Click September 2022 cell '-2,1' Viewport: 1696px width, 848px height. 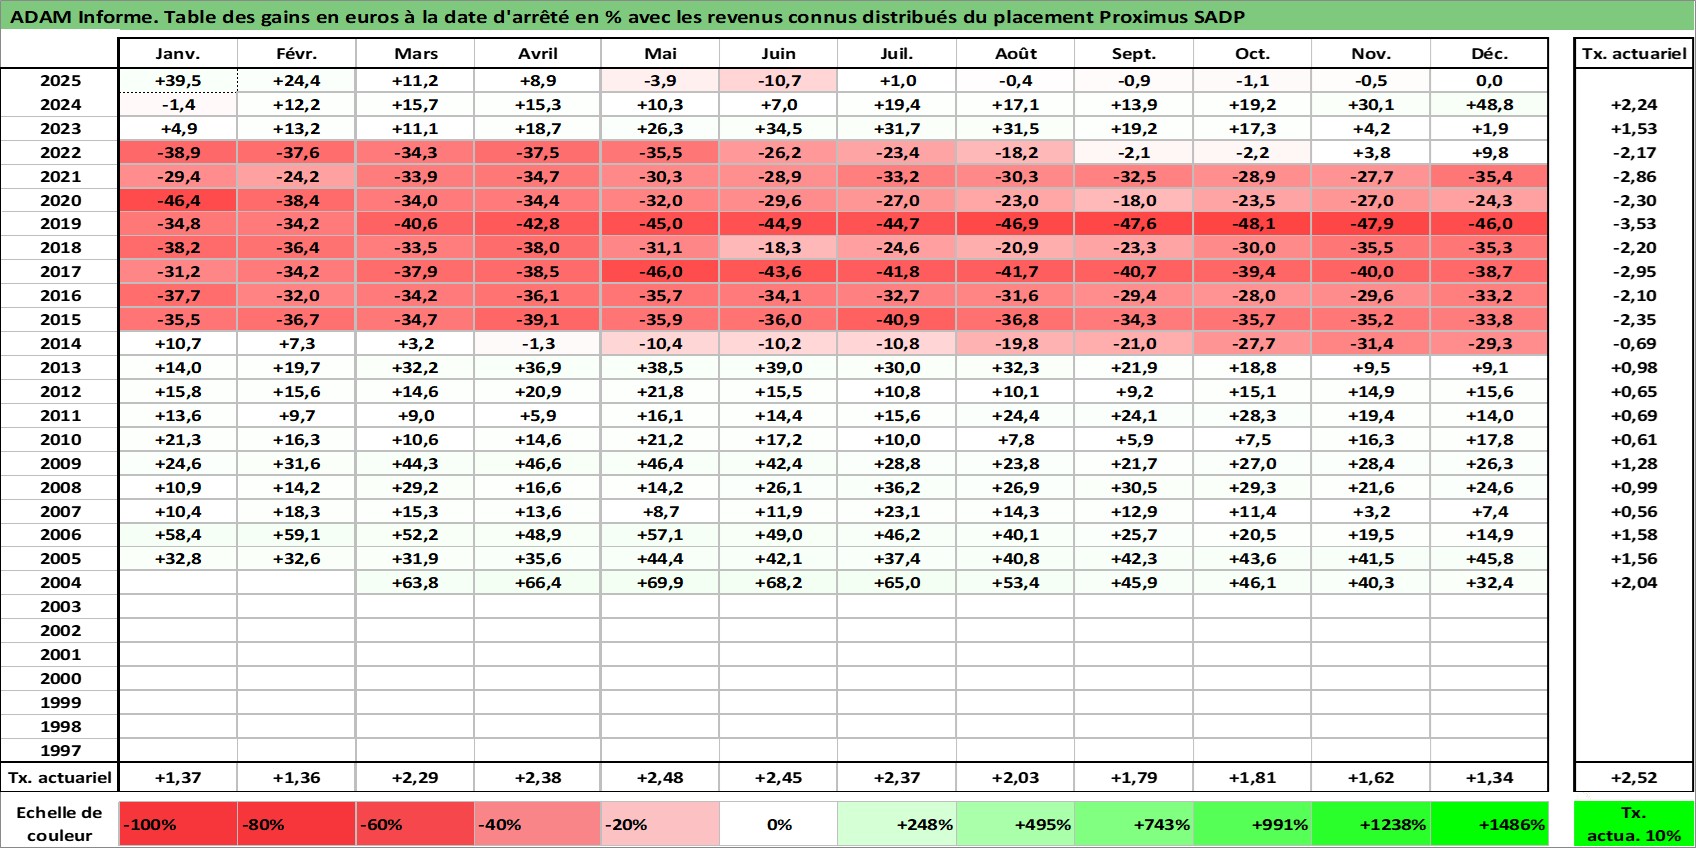point(1134,153)
